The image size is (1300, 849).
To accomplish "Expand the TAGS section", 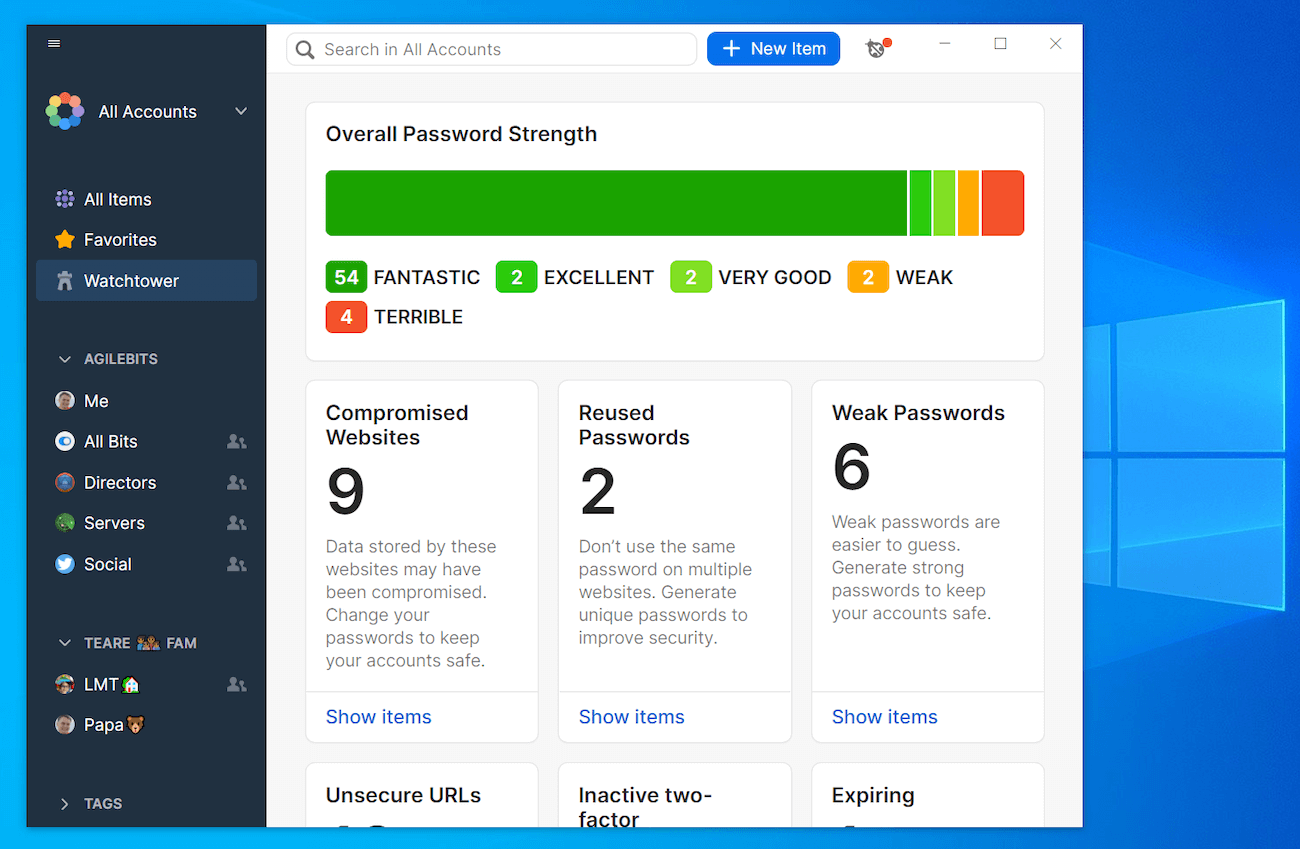I will [x=66, y=803].
